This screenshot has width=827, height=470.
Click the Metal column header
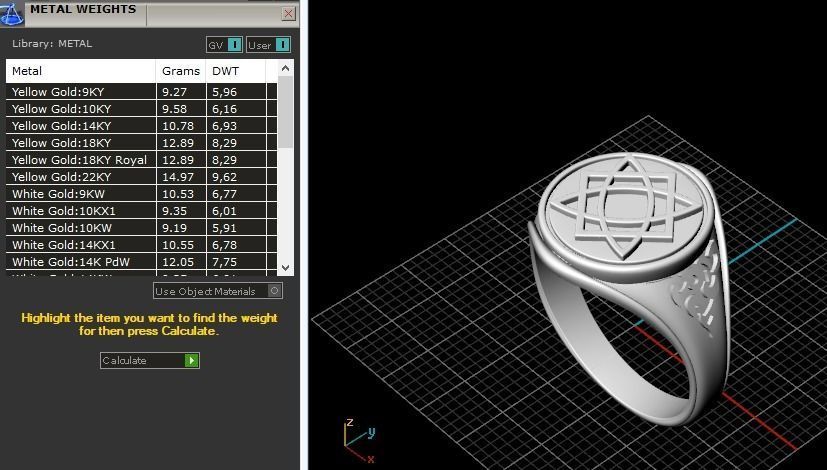81,71
